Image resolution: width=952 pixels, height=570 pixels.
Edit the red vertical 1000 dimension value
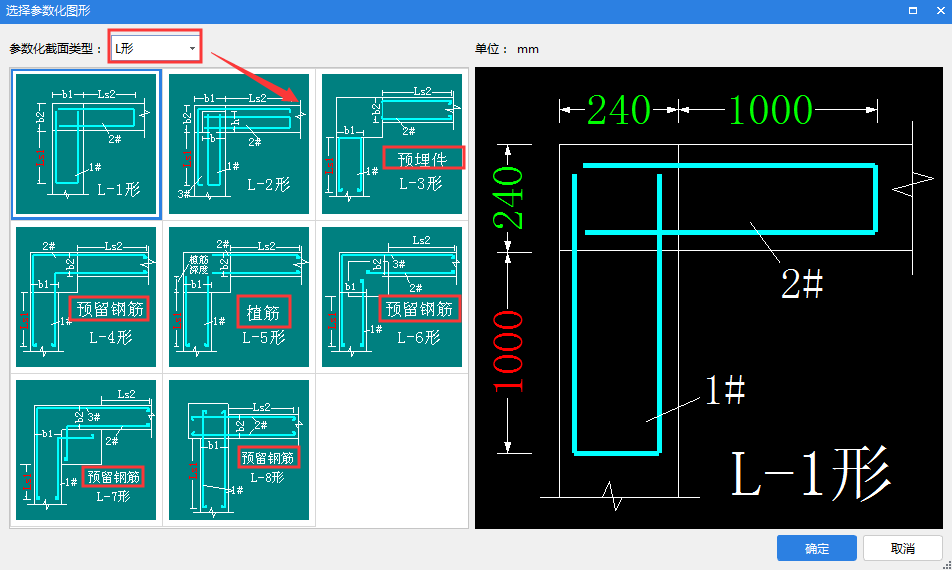coord(508,350)
